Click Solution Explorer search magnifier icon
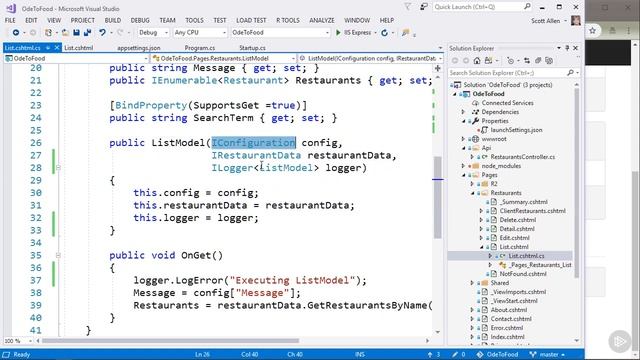The image size is (640, 360). [x=570, y=73]
